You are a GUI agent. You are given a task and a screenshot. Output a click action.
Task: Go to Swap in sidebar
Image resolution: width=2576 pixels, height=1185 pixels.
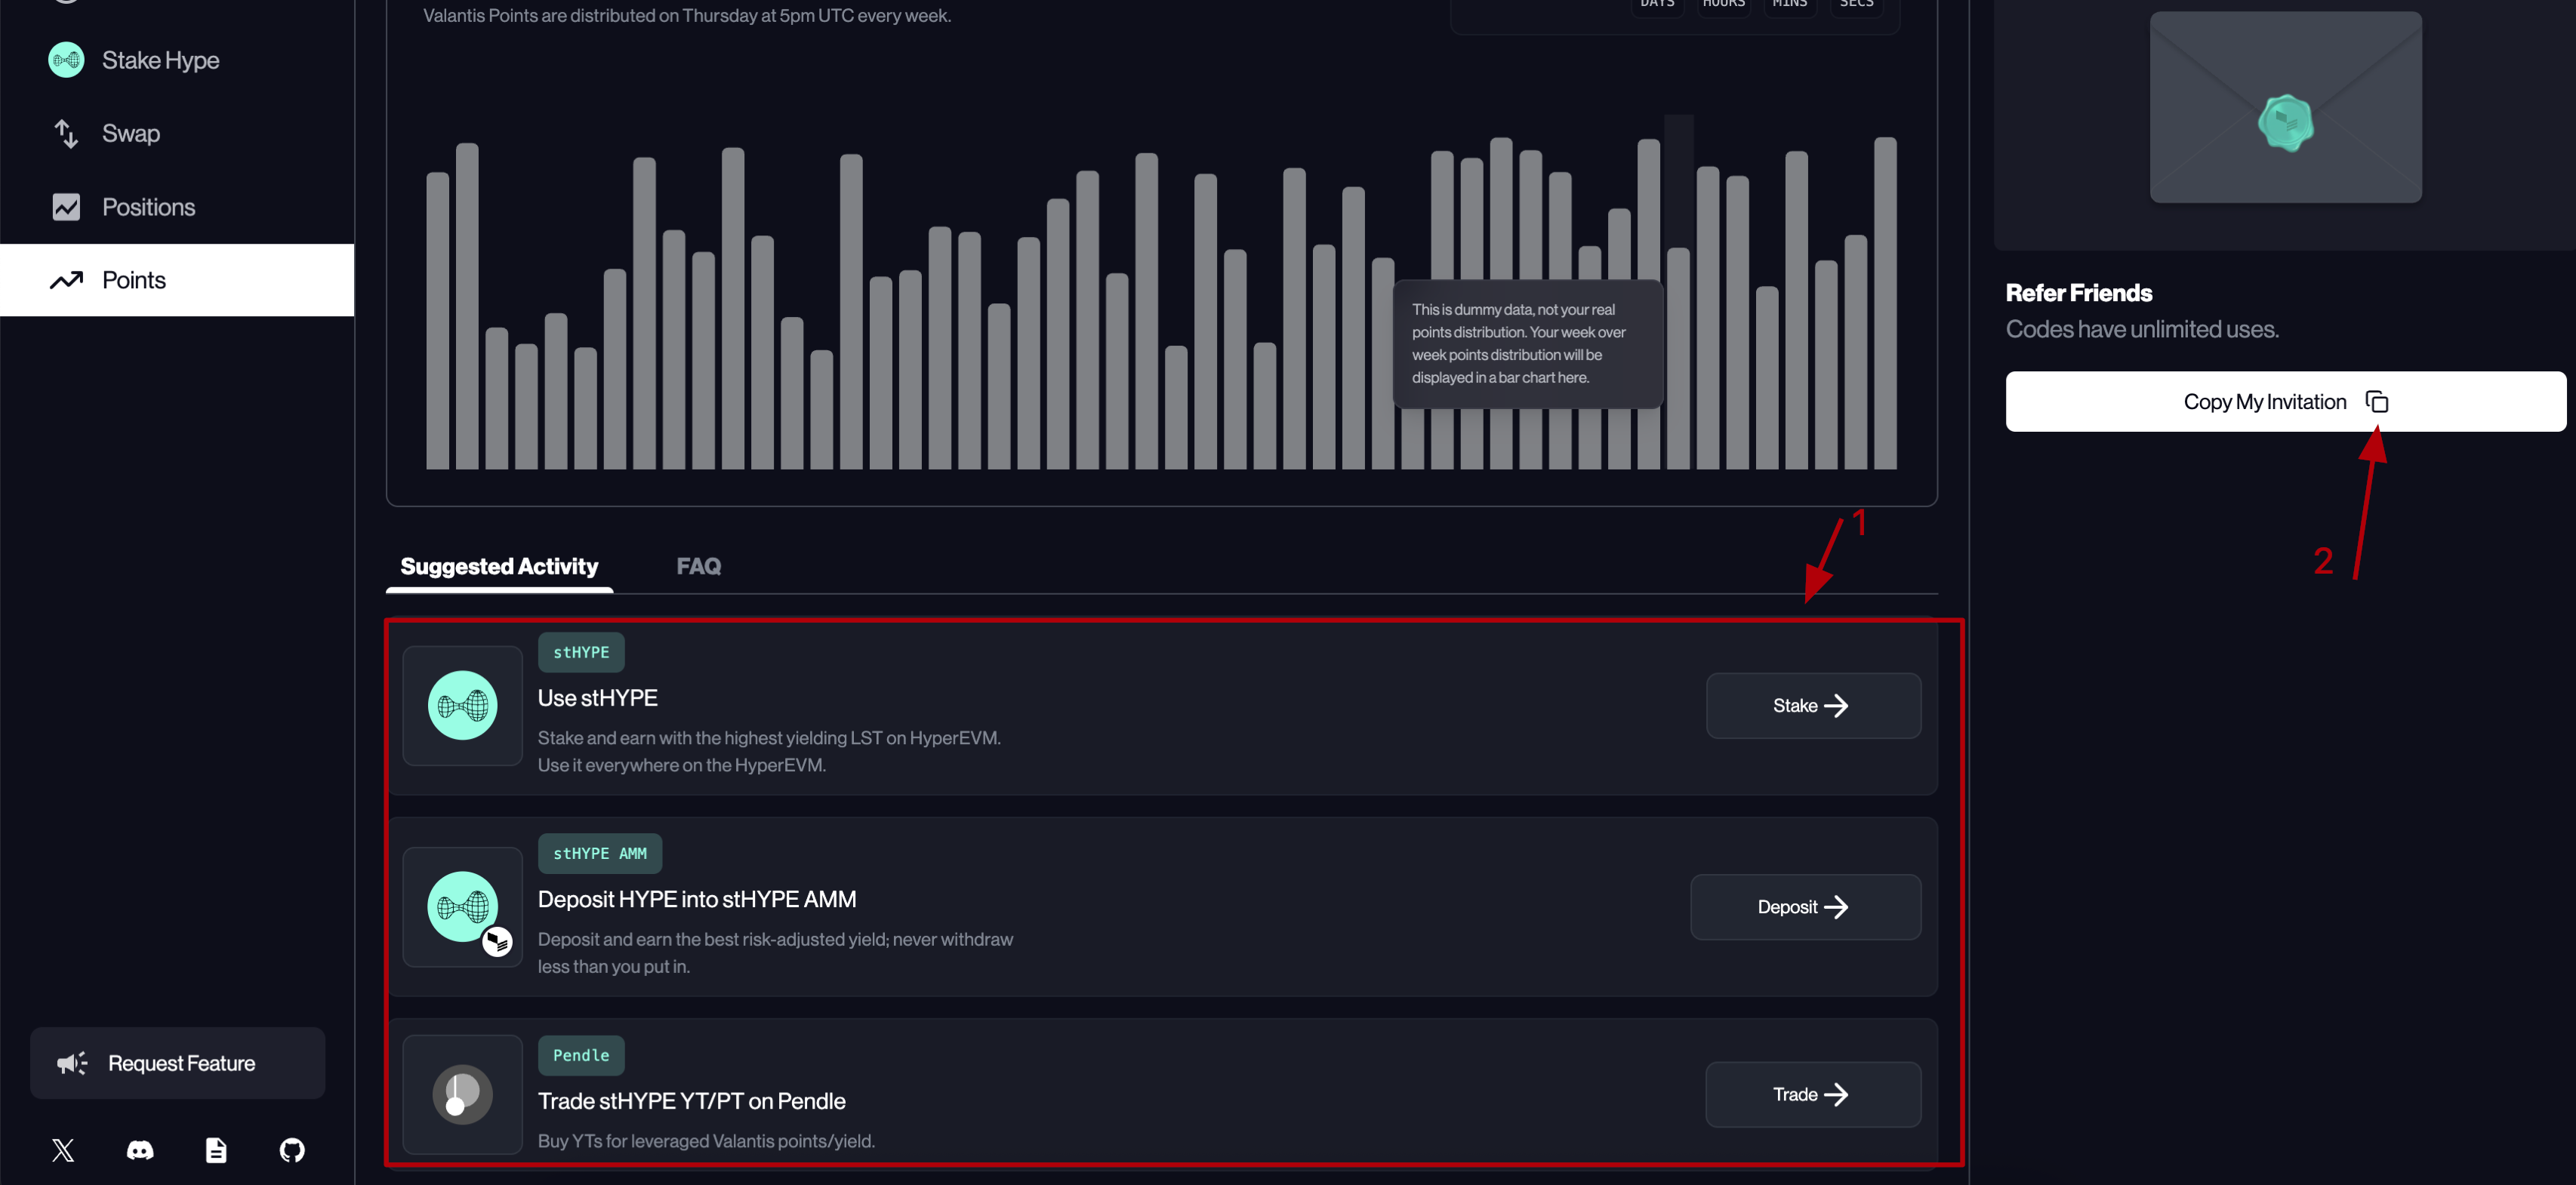[130, 133]
